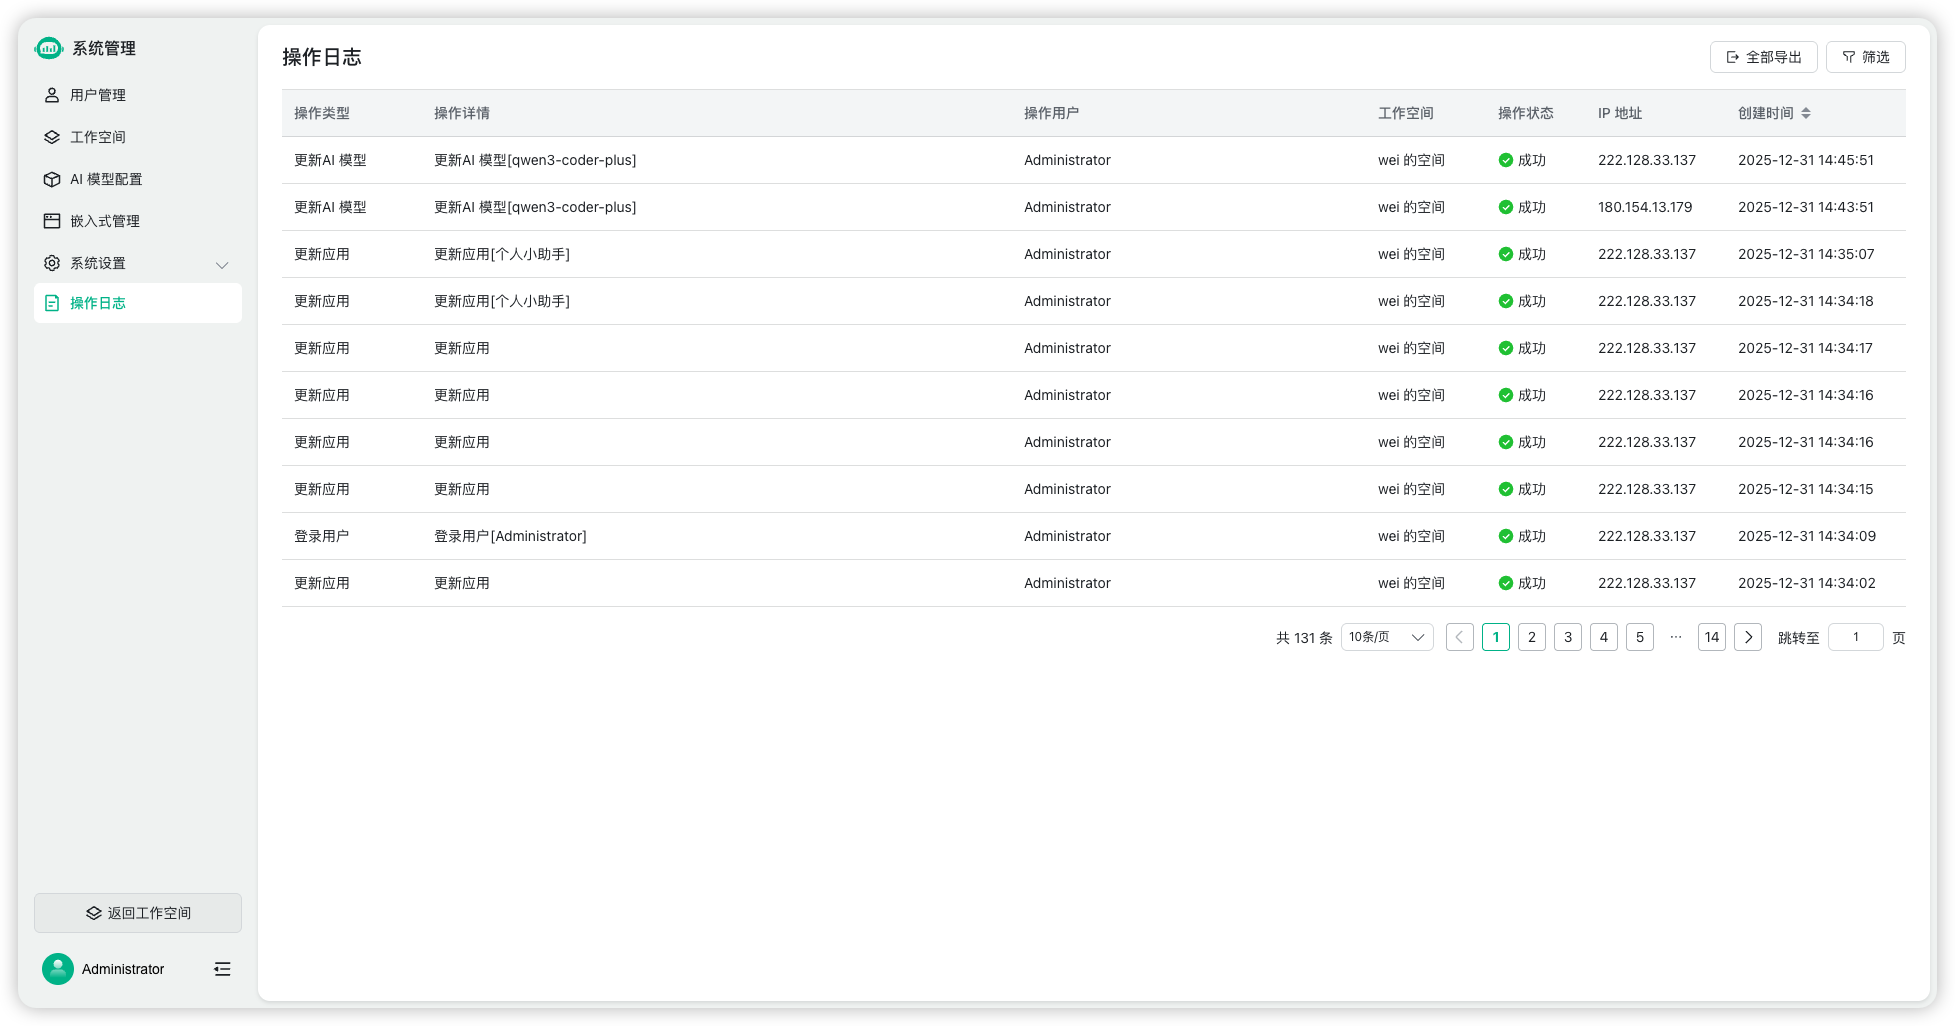Viewport: 1955px width, 1026px height.
Task: Click 返回工作空间 button at sidebar bottom
Action: tap(138, 913)
